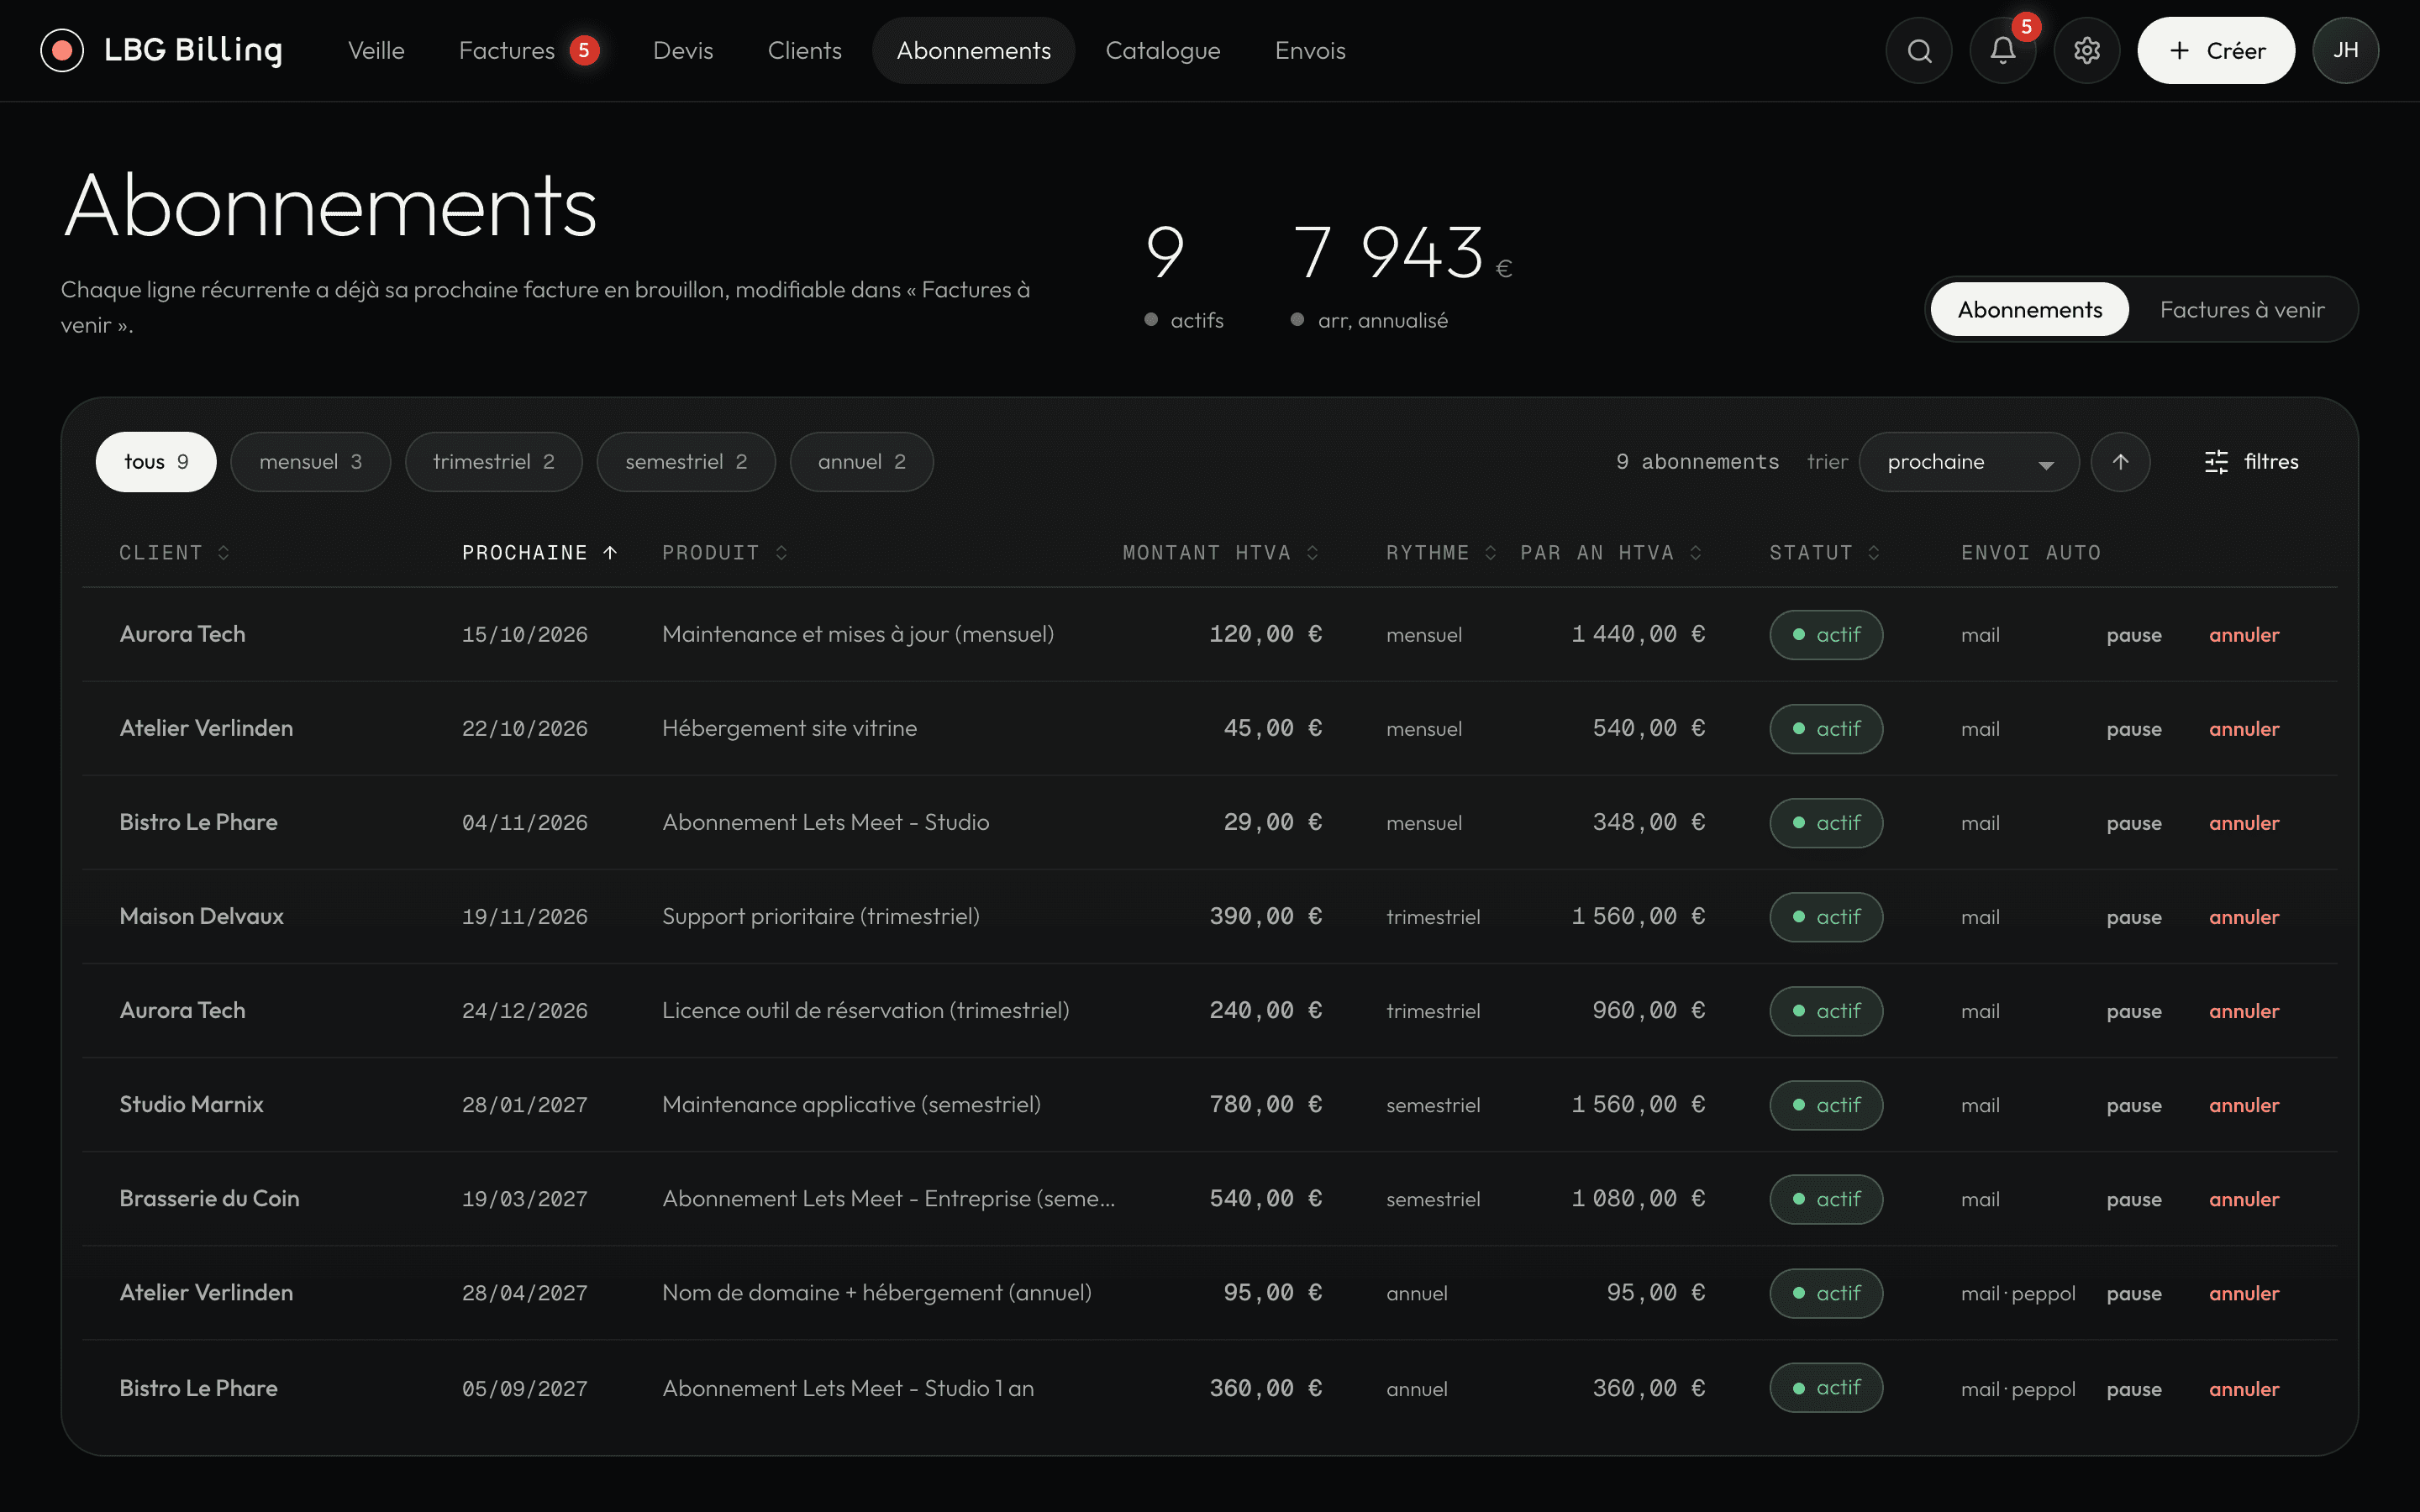Viewport: 2420px width, 1512px height.
Task: Open Atelier Verlinden Hébergement site vitrine row
Action: [x=1210, y=728]
